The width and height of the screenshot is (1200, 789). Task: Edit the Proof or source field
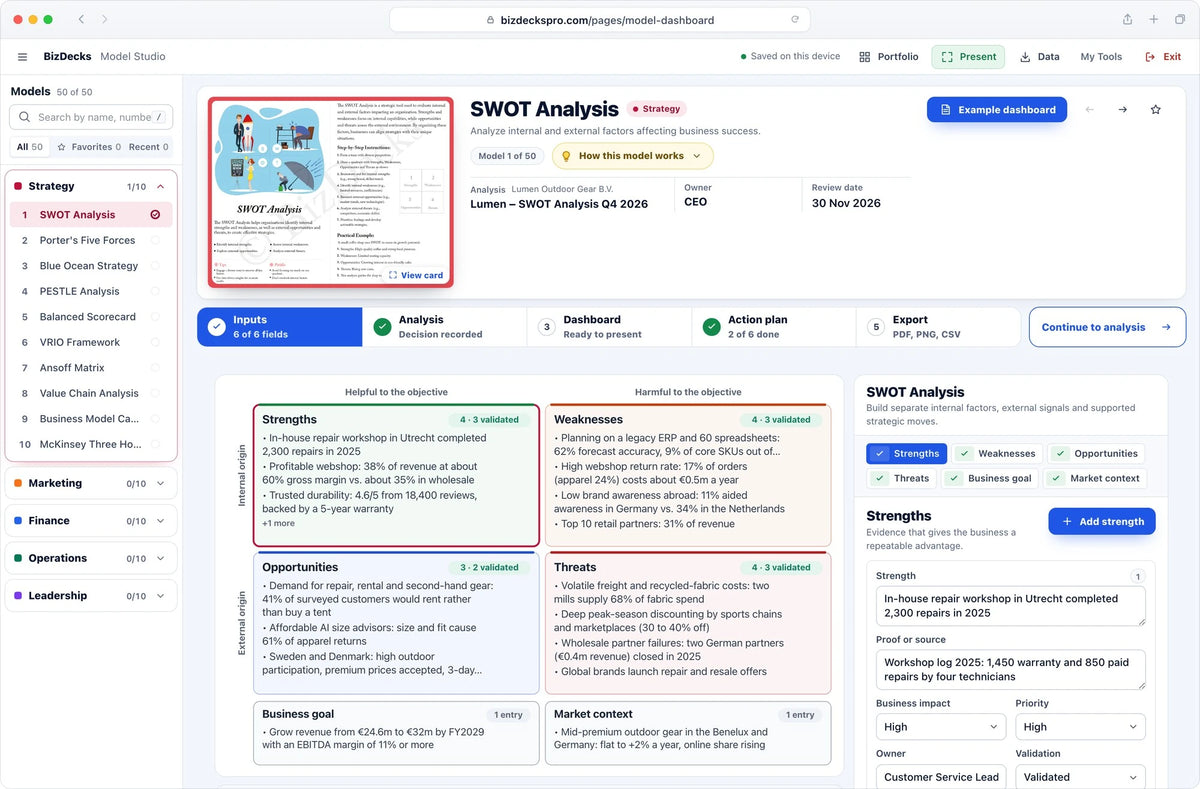point(1011,669)
